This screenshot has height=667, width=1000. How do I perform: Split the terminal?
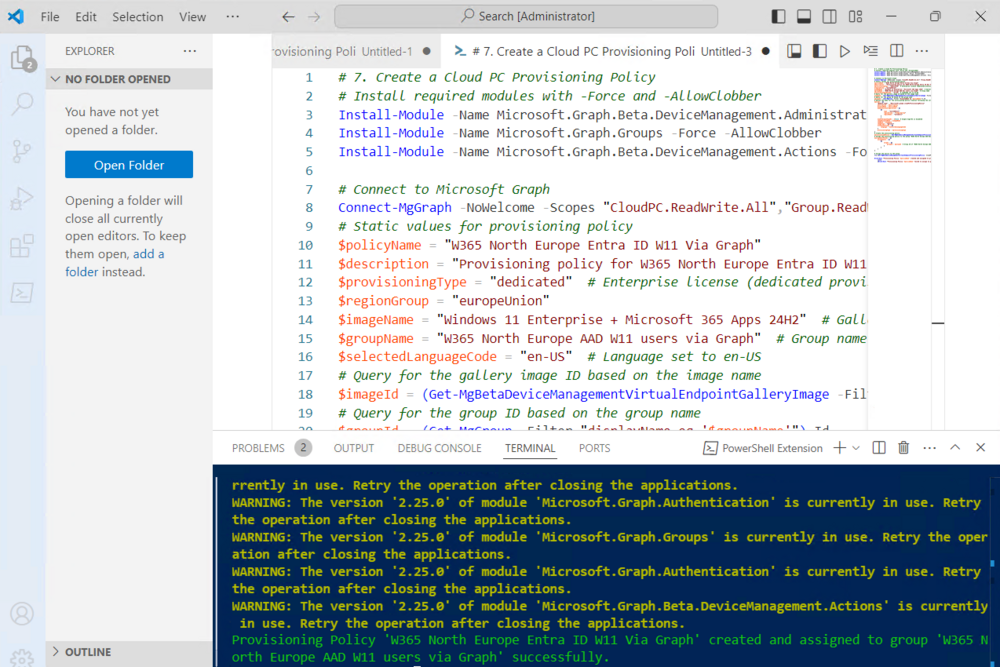[x=879, y=448]
